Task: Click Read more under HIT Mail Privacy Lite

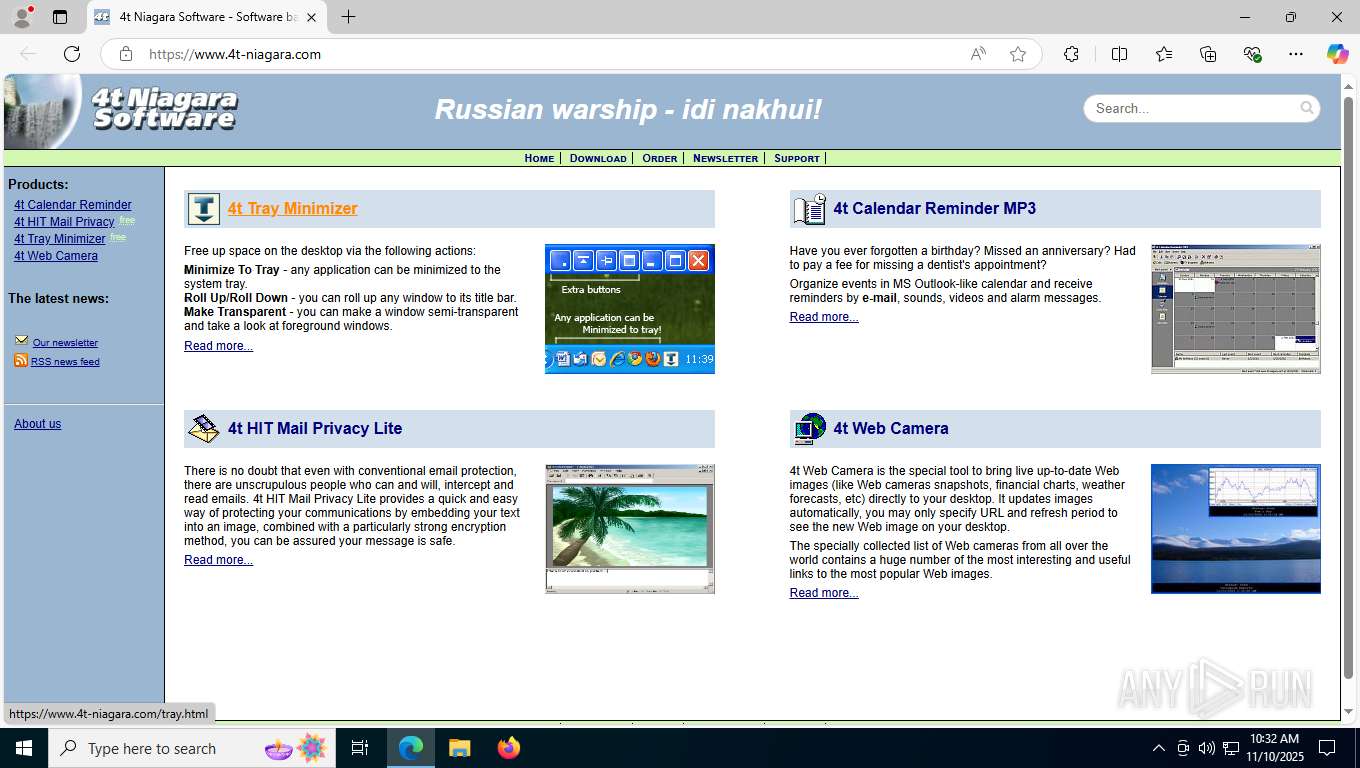Action: click(218, 560)
